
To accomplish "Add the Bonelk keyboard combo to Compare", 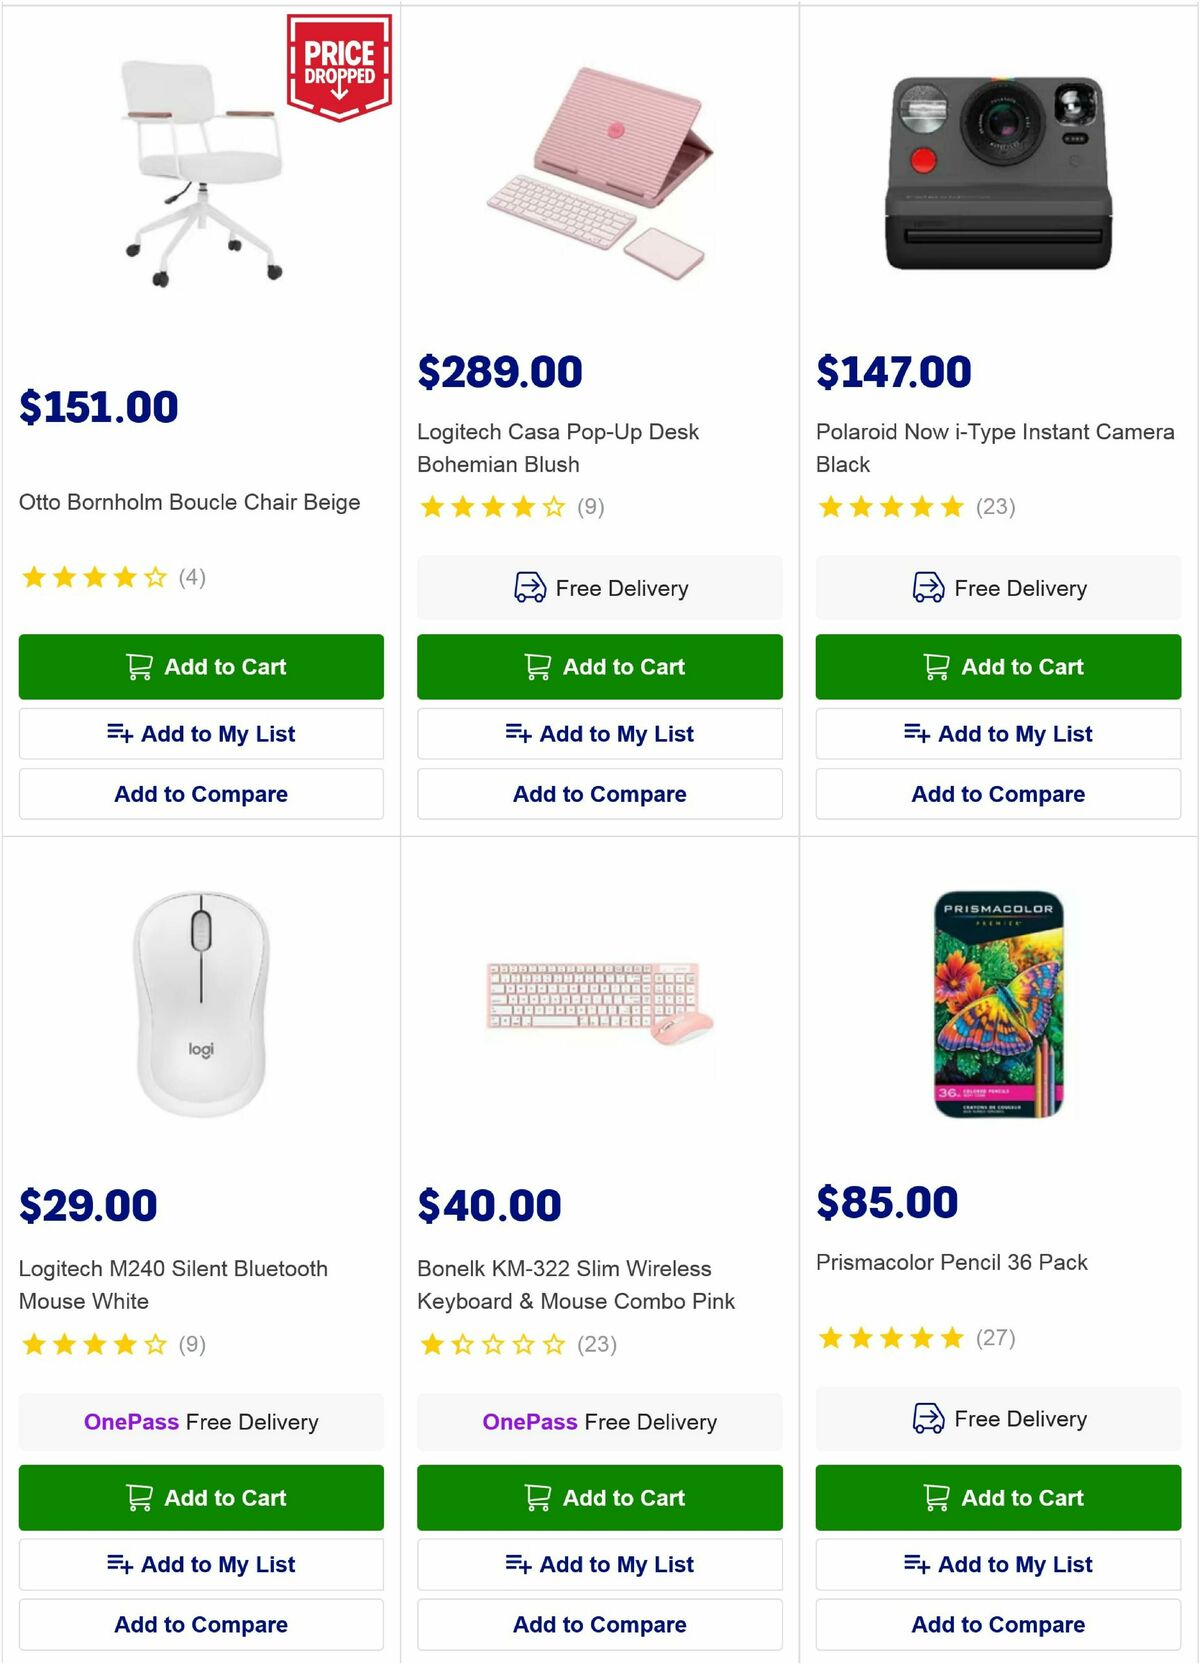I will [x=598, y=1624].
